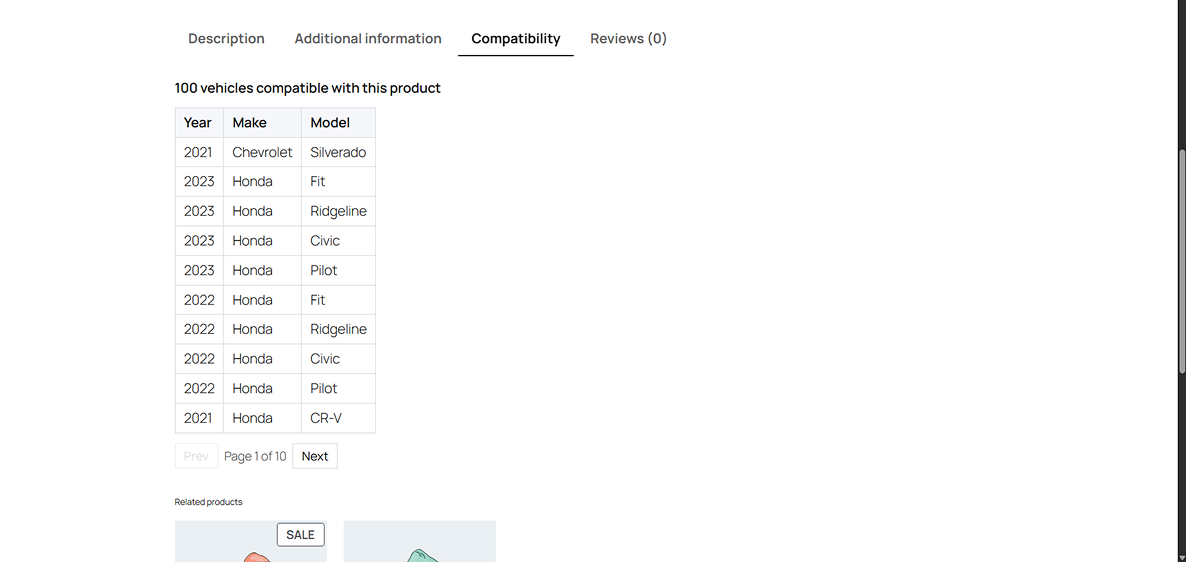
Task: Click the page vertical scrollbar thumb
Action: [1181, 261]
